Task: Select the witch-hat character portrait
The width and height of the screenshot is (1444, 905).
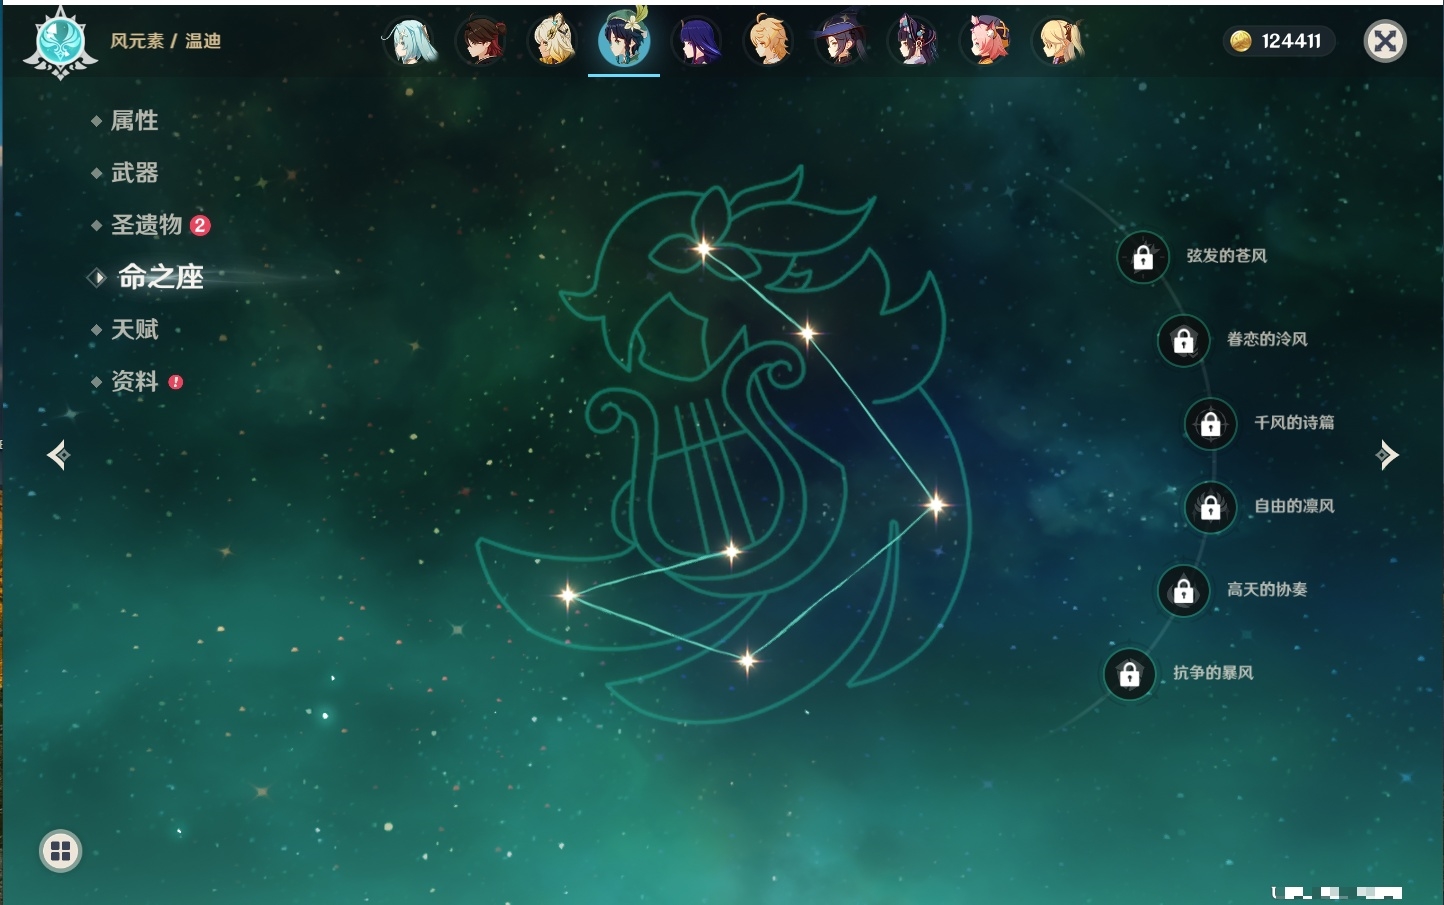Action: (841, 41)
